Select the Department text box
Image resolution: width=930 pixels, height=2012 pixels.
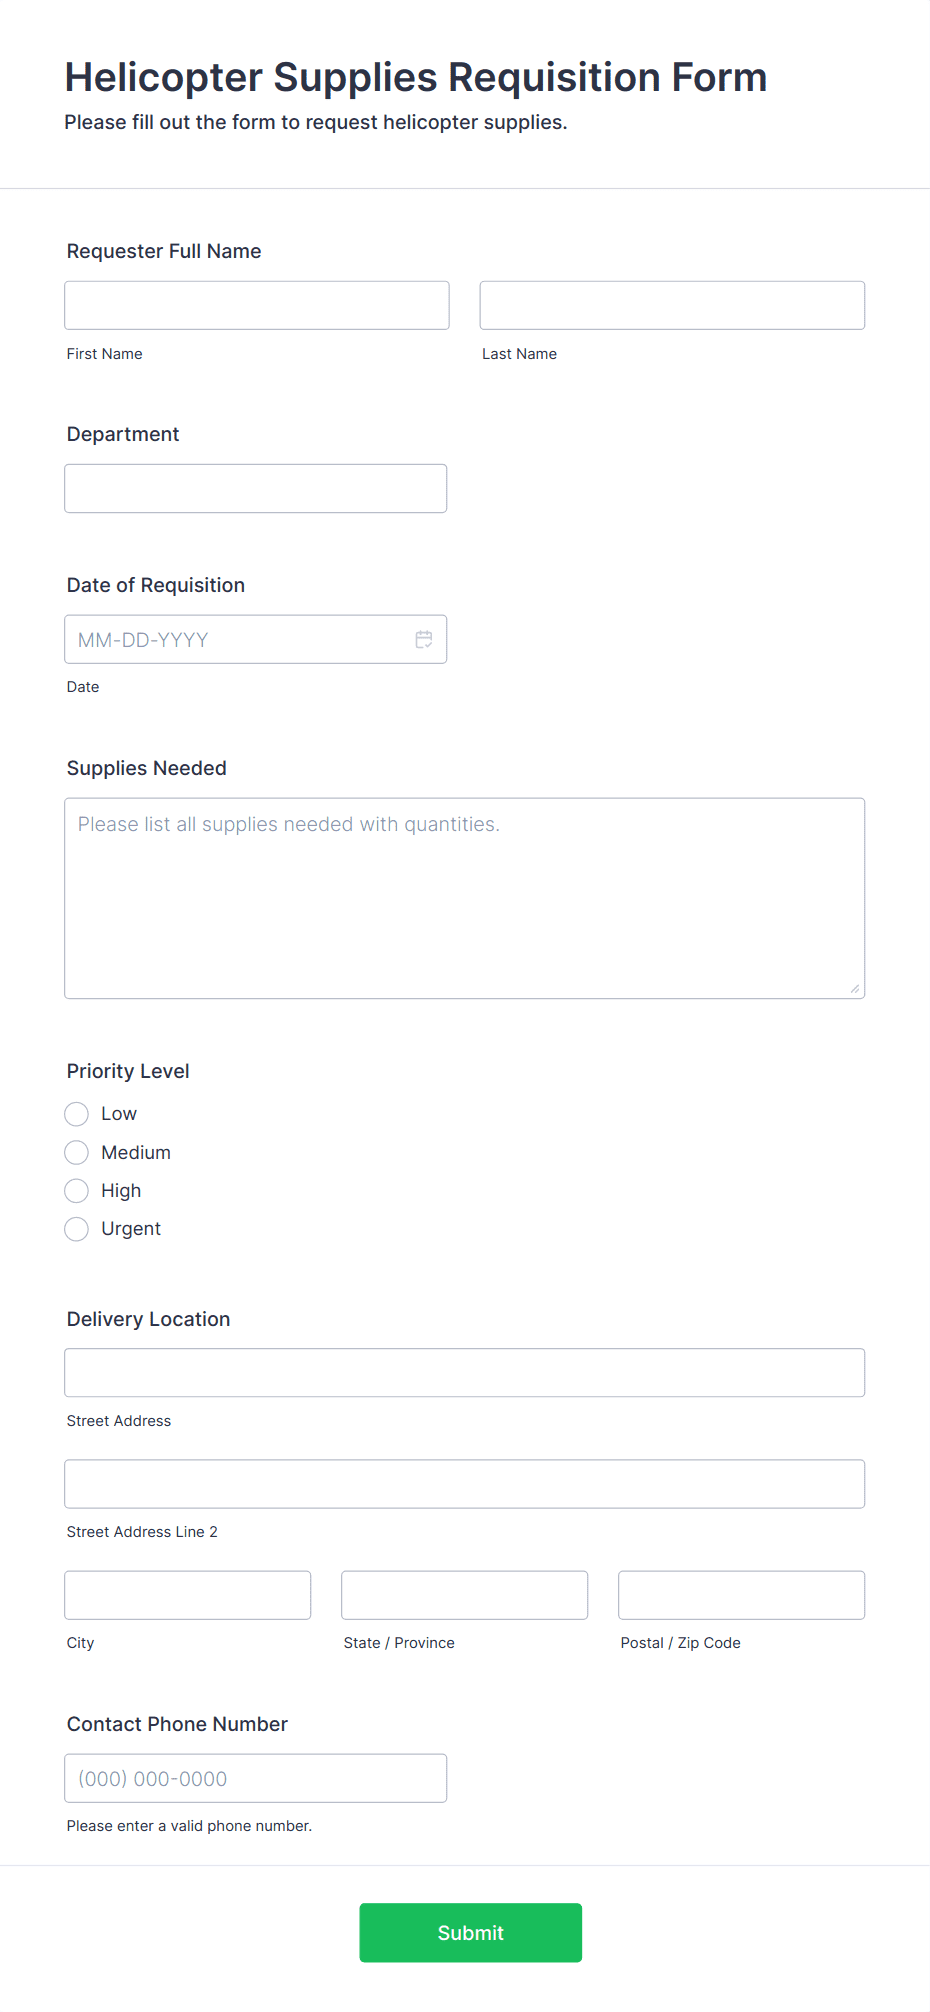click(256, 488)
